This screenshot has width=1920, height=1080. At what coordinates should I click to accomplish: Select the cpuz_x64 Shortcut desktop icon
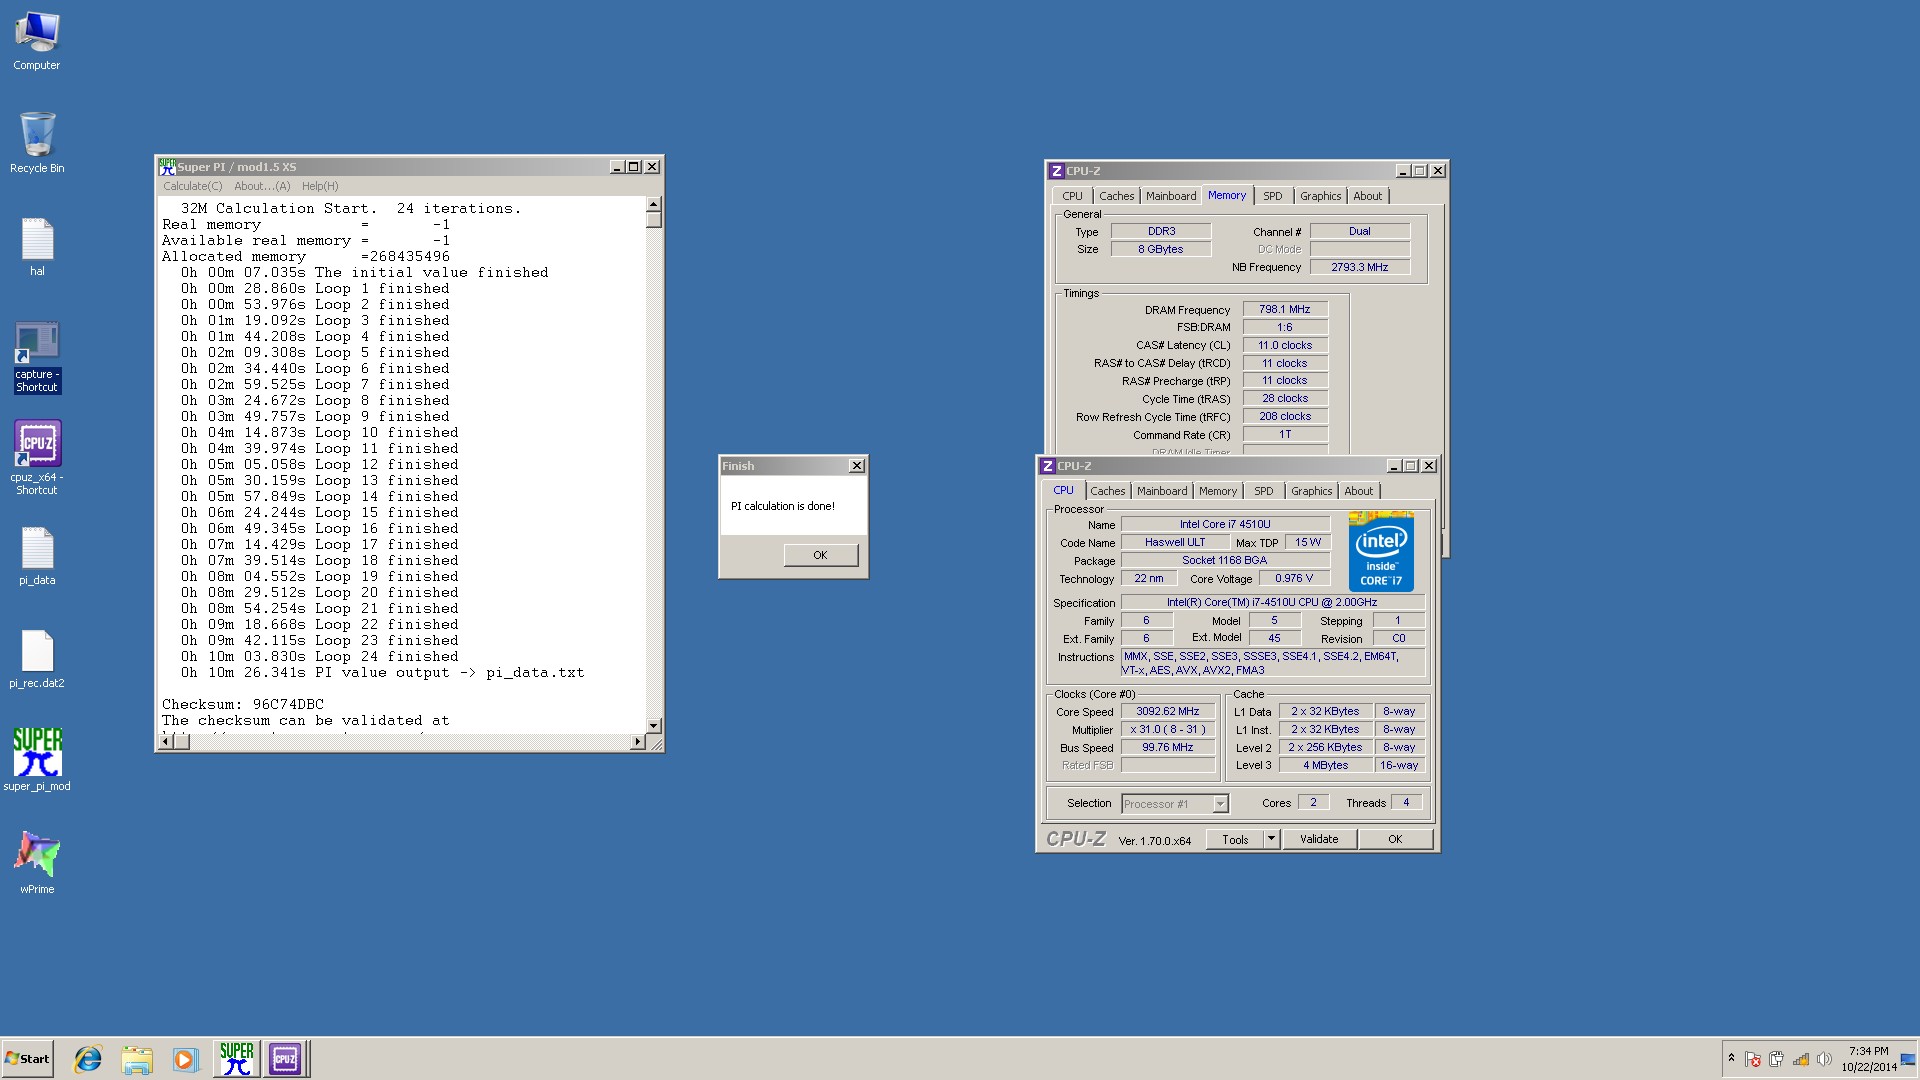pyautogui.click(x=37, y=457)
